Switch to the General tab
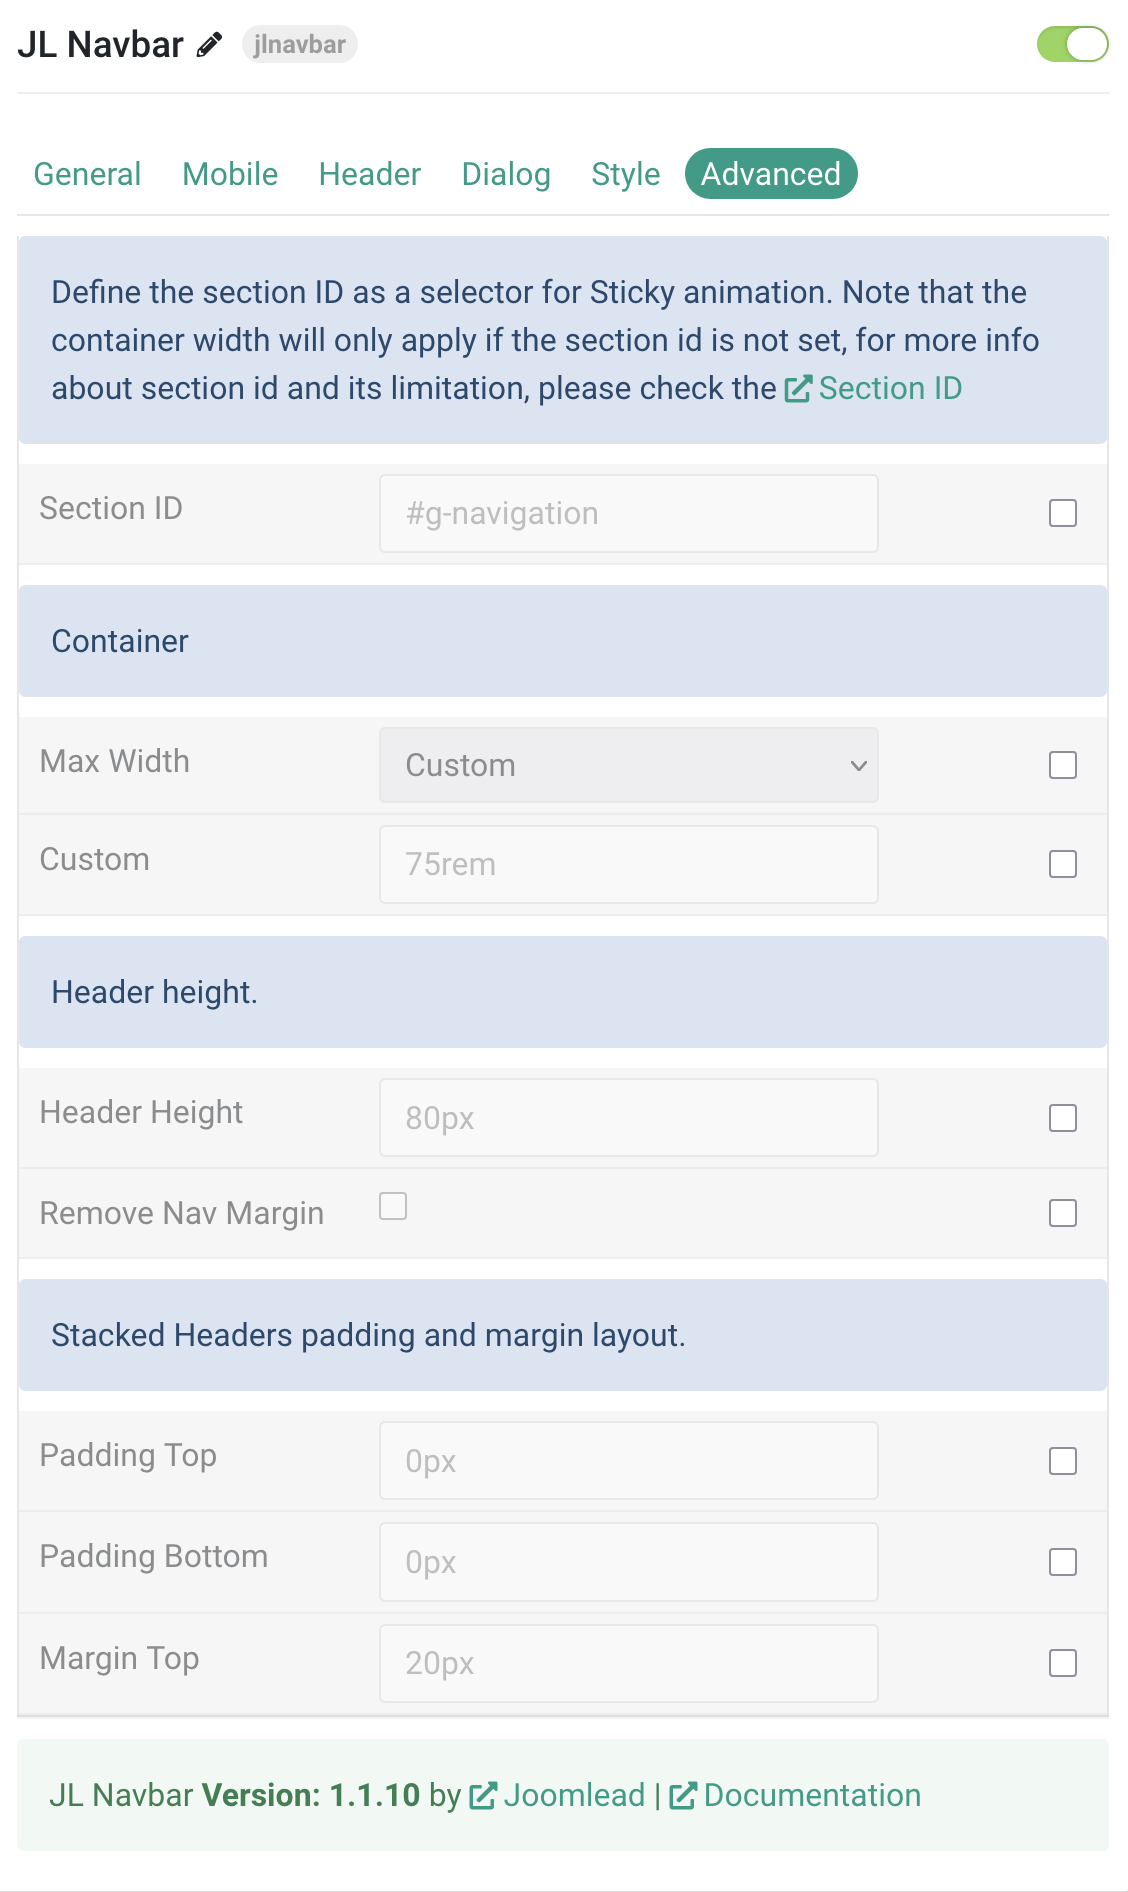Image resolution: width=1128 pixels, height=1892 pixels. pyautogui.click(x=87, y=174)
